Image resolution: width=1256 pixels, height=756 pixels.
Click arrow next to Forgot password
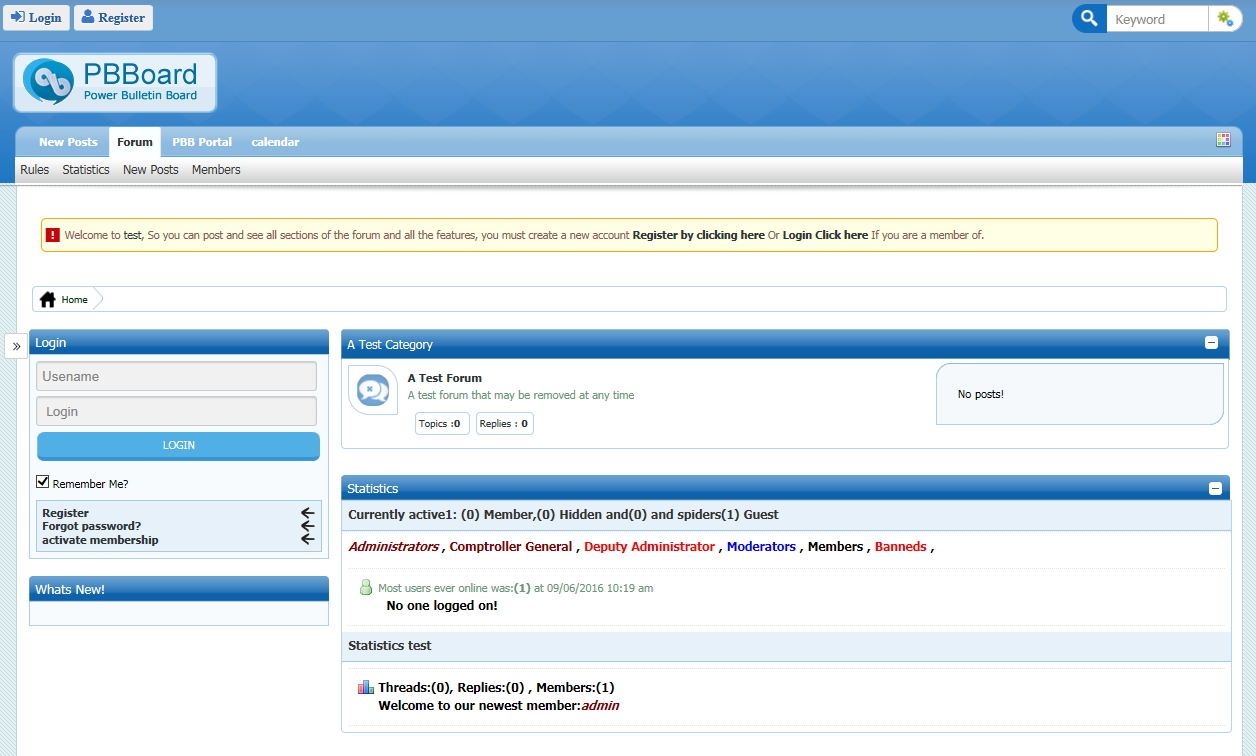pos(308,526)
